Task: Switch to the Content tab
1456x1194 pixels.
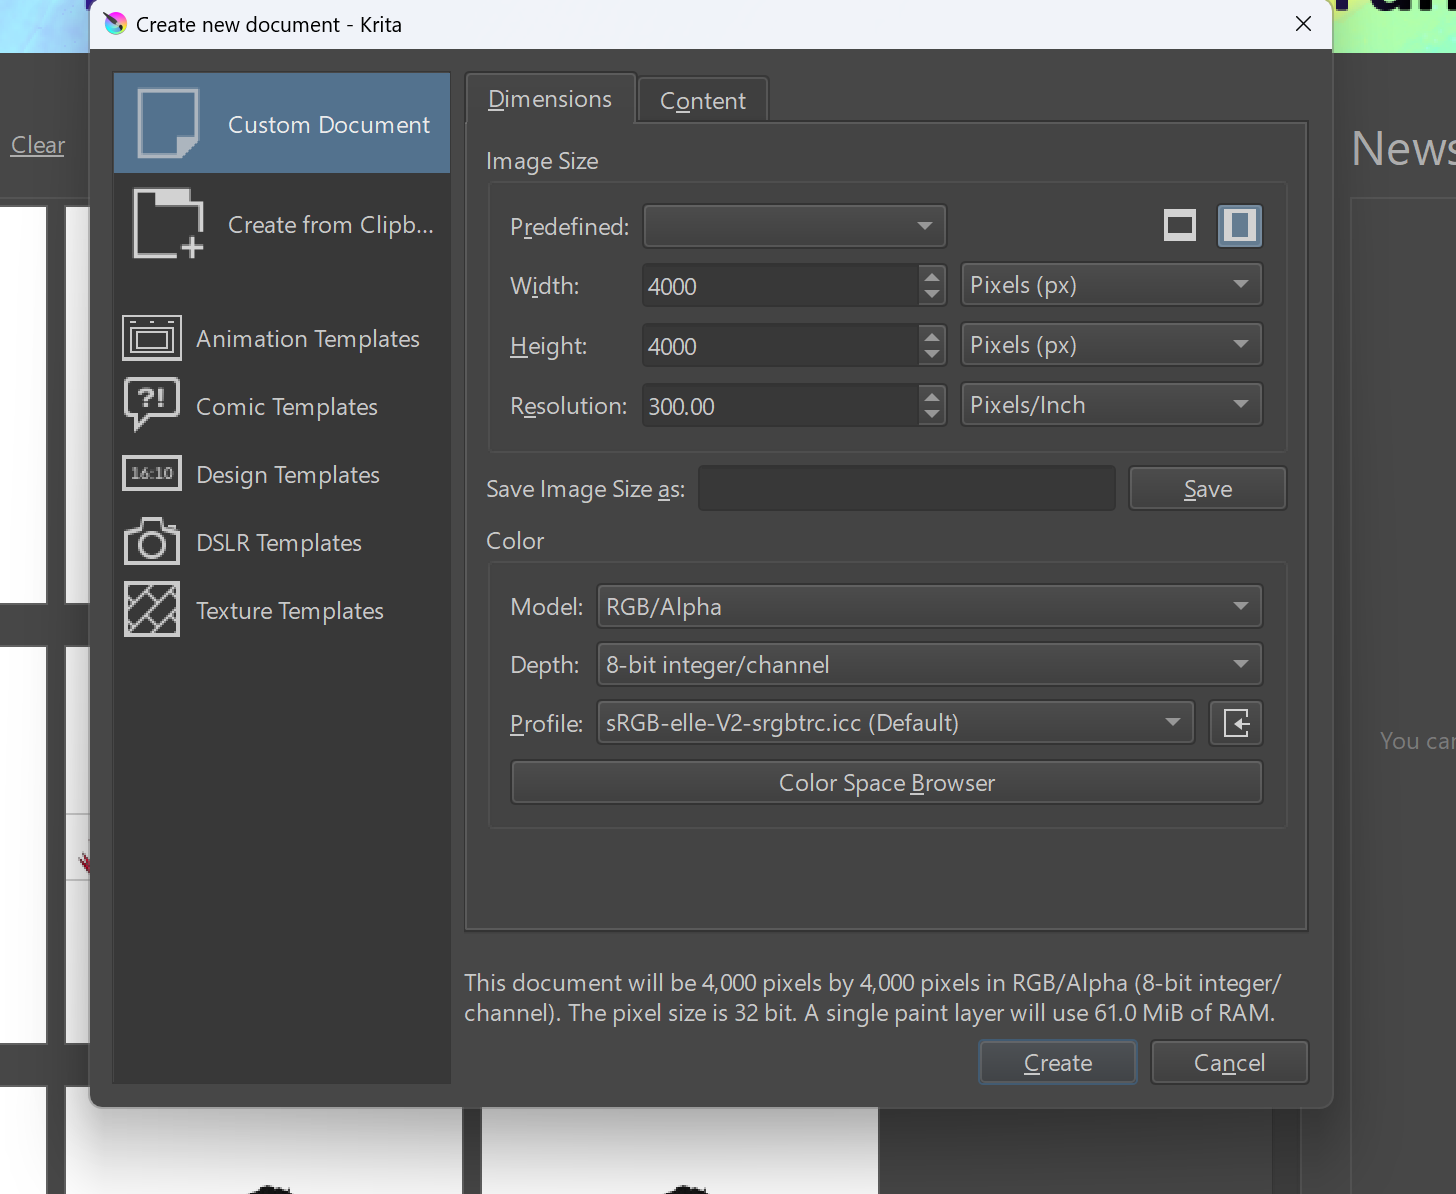Action: (703, 101)
